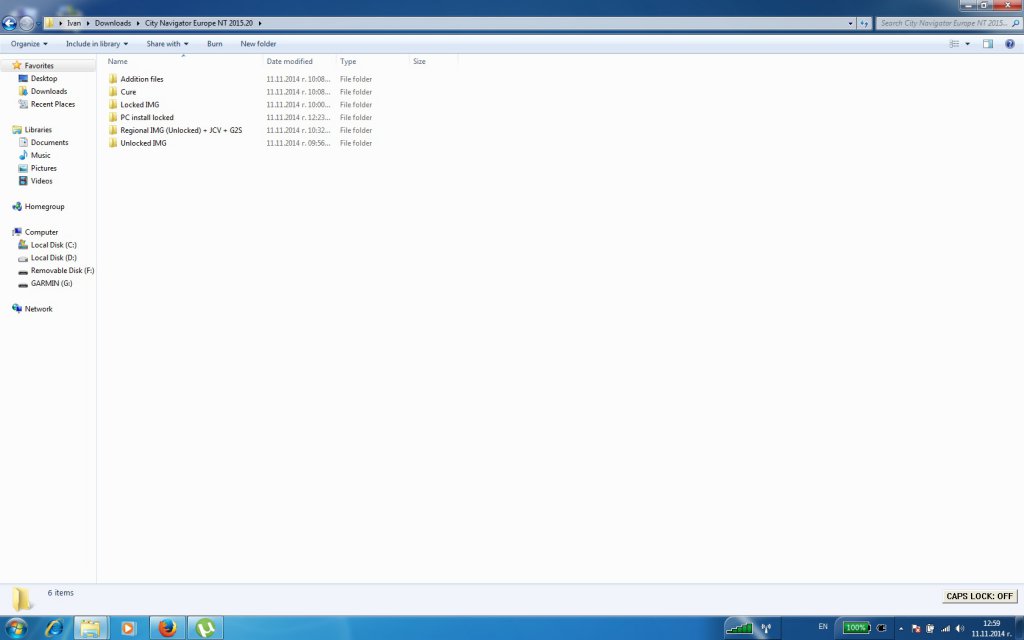Select the PC install locked folder icon
Image resolution: width=1024 pixels, height=640 pixels.
(113, 118)
